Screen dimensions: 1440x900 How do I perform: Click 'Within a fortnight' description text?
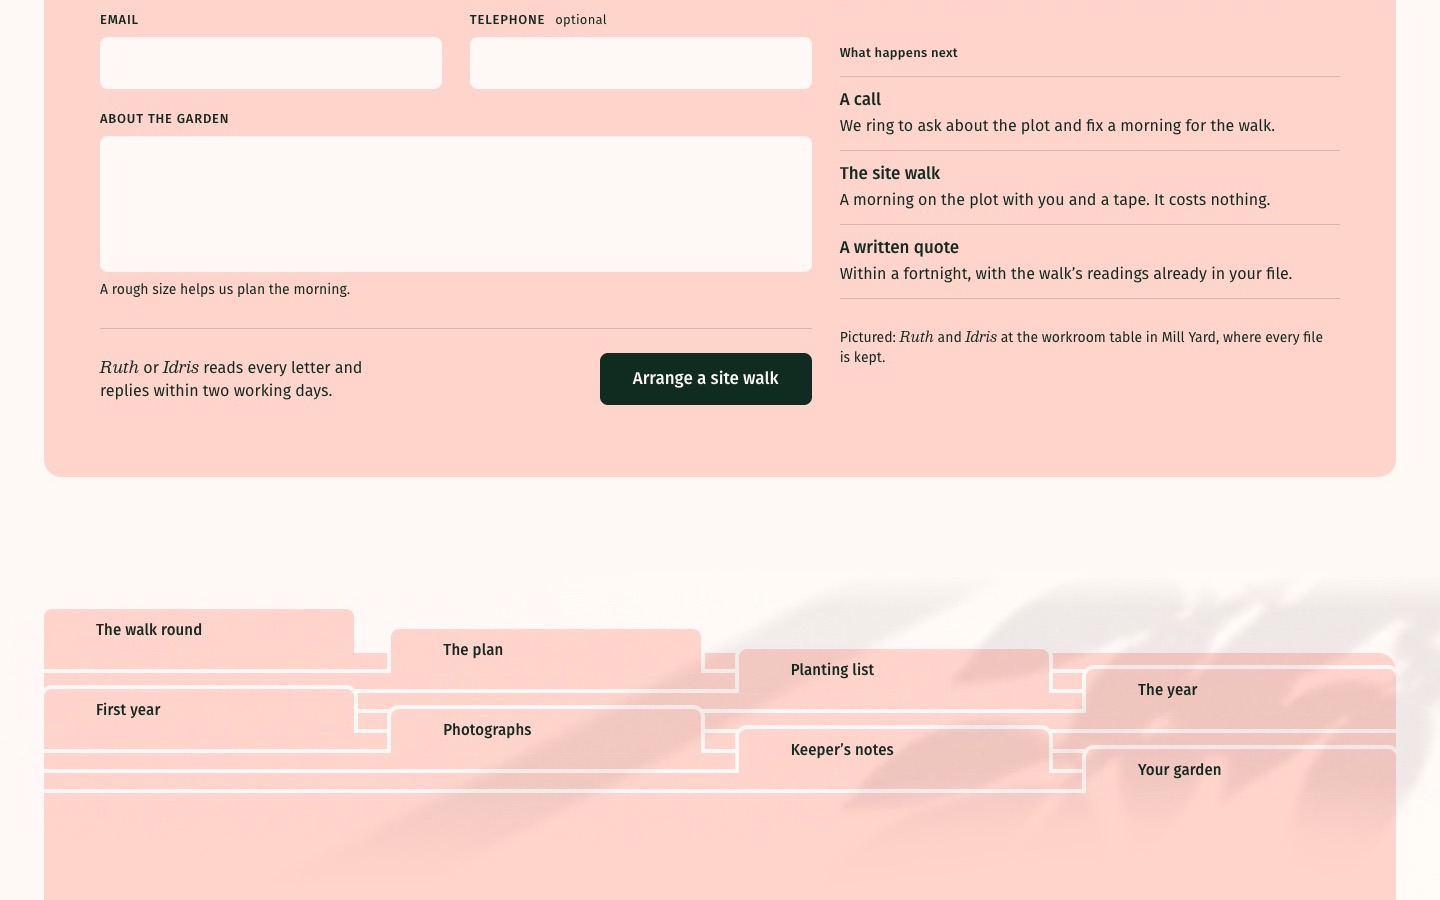click(1066, 273)
